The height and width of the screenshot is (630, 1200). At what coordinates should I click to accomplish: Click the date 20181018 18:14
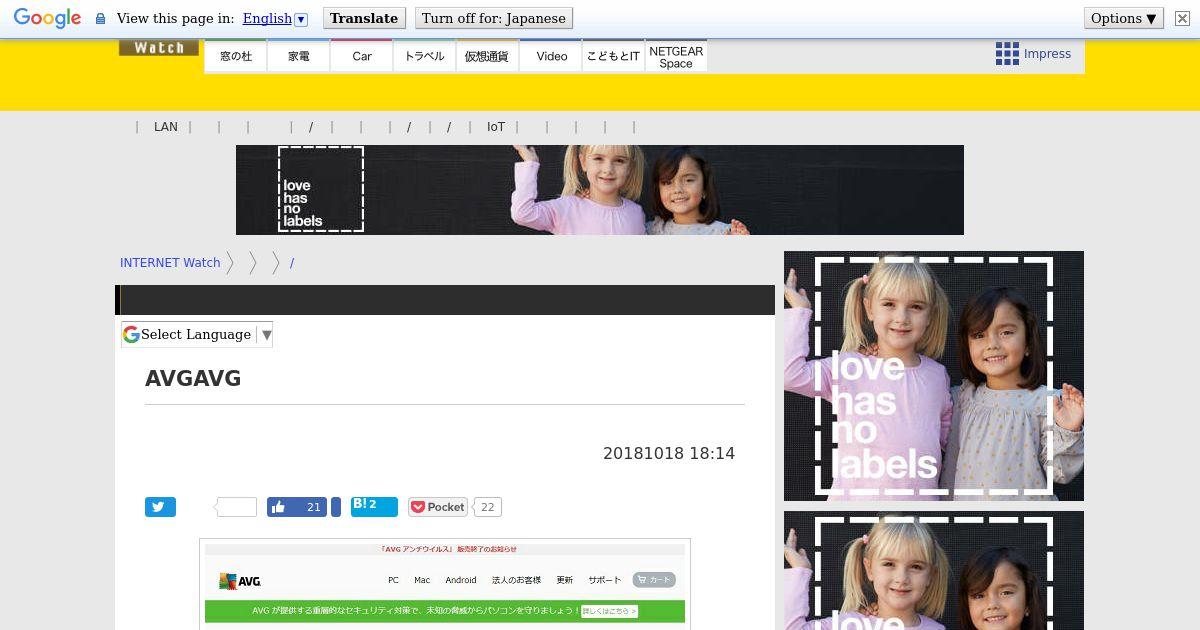click(669, 453)
